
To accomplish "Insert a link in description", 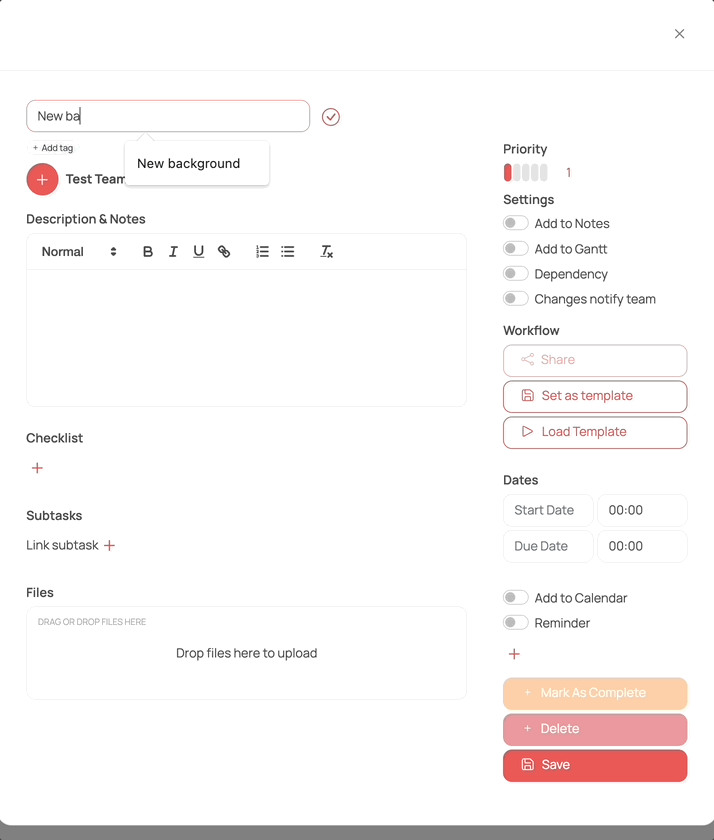I will pyautogui.click(x=224, y=252).
